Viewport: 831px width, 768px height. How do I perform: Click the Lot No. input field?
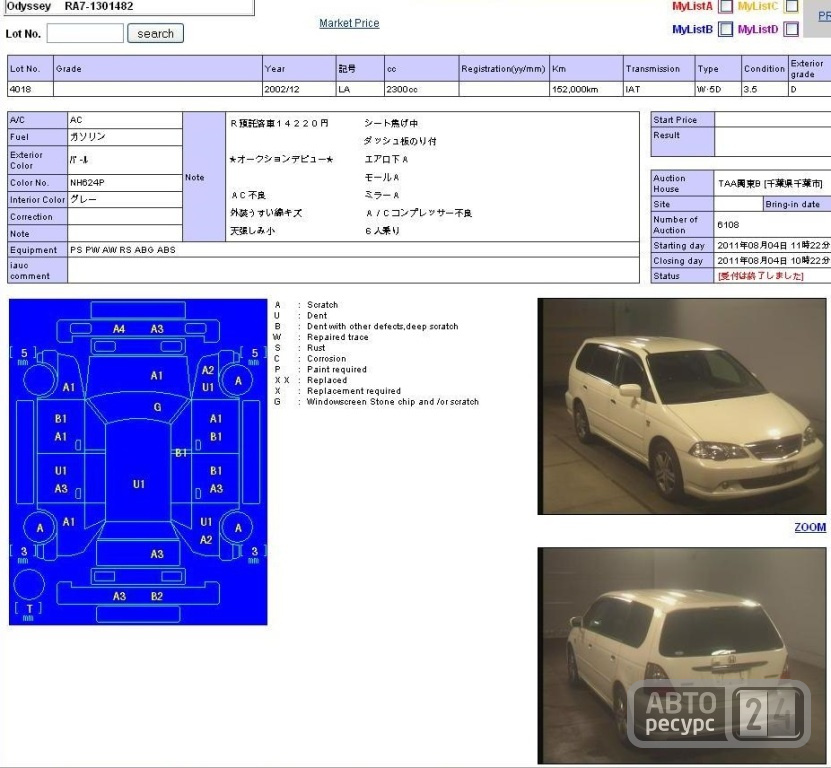point(85,33)
